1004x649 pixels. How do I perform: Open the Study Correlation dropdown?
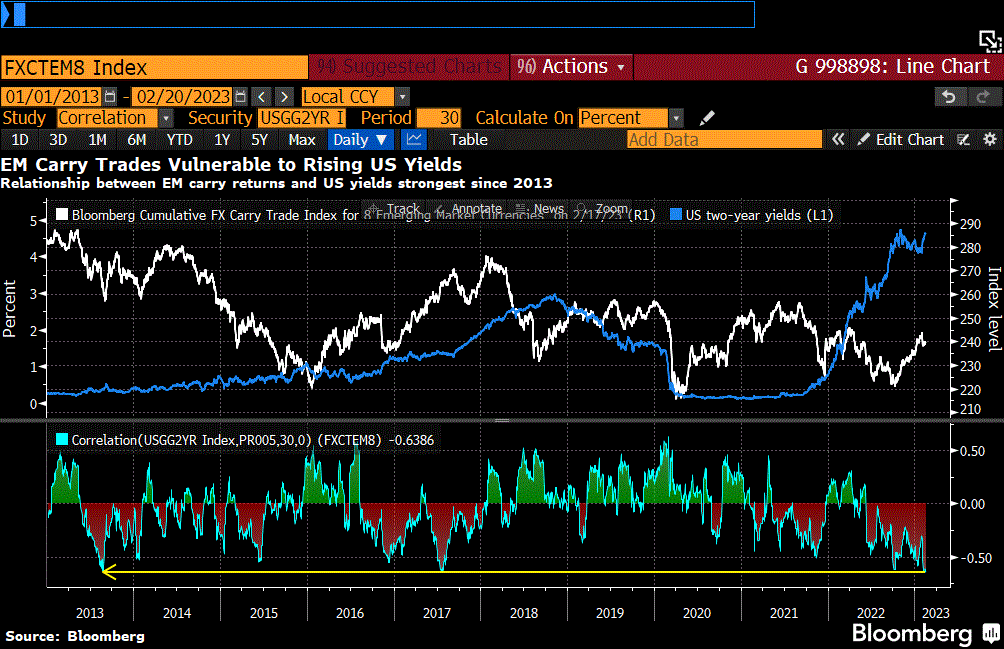(x=166, y=118)
